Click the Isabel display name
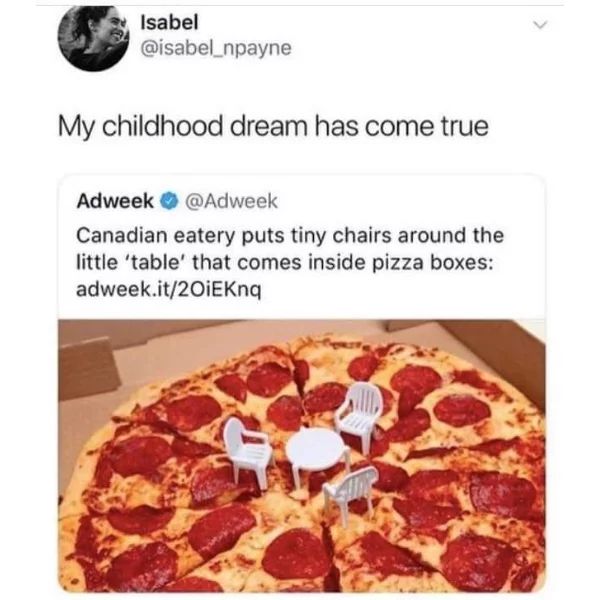The height and width of the screenshot is (600, 600). tap(170, 22)
